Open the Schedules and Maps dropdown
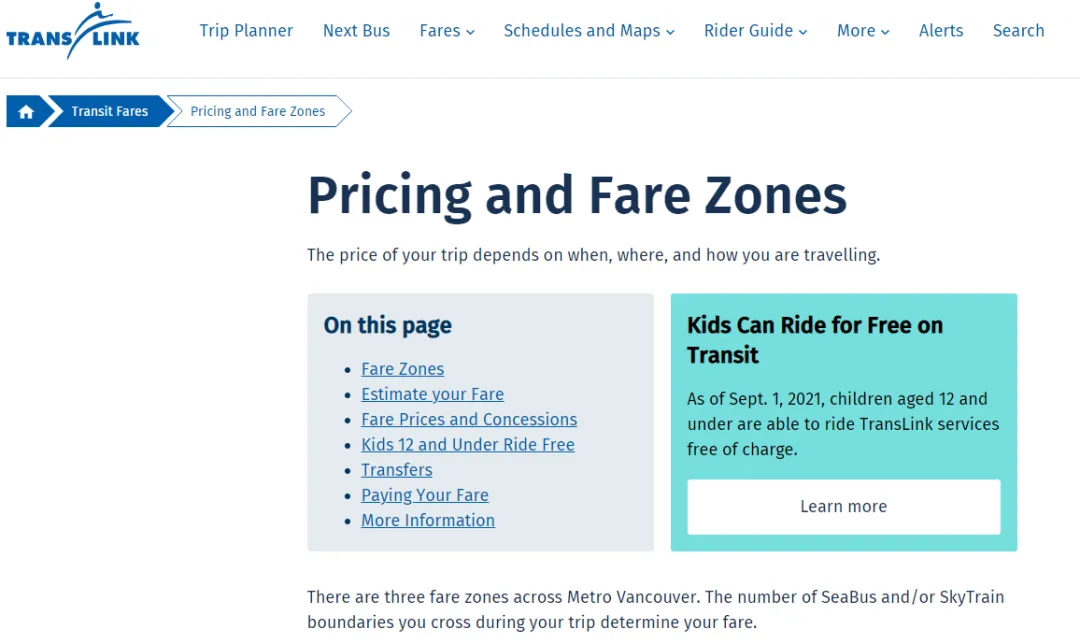 (x=589, y=31)
